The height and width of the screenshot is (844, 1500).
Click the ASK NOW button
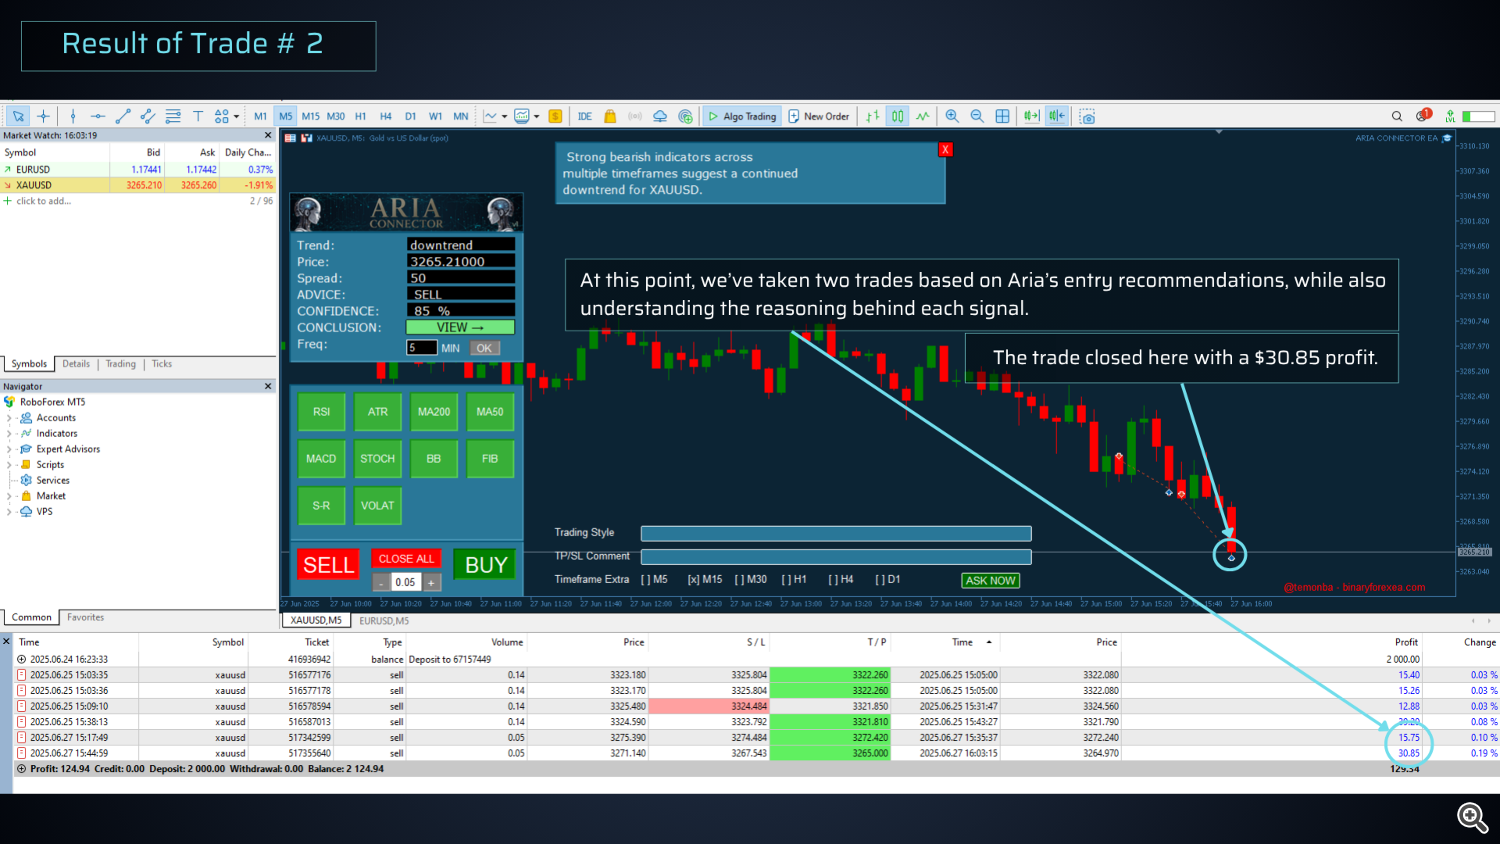tap(990, 581)
